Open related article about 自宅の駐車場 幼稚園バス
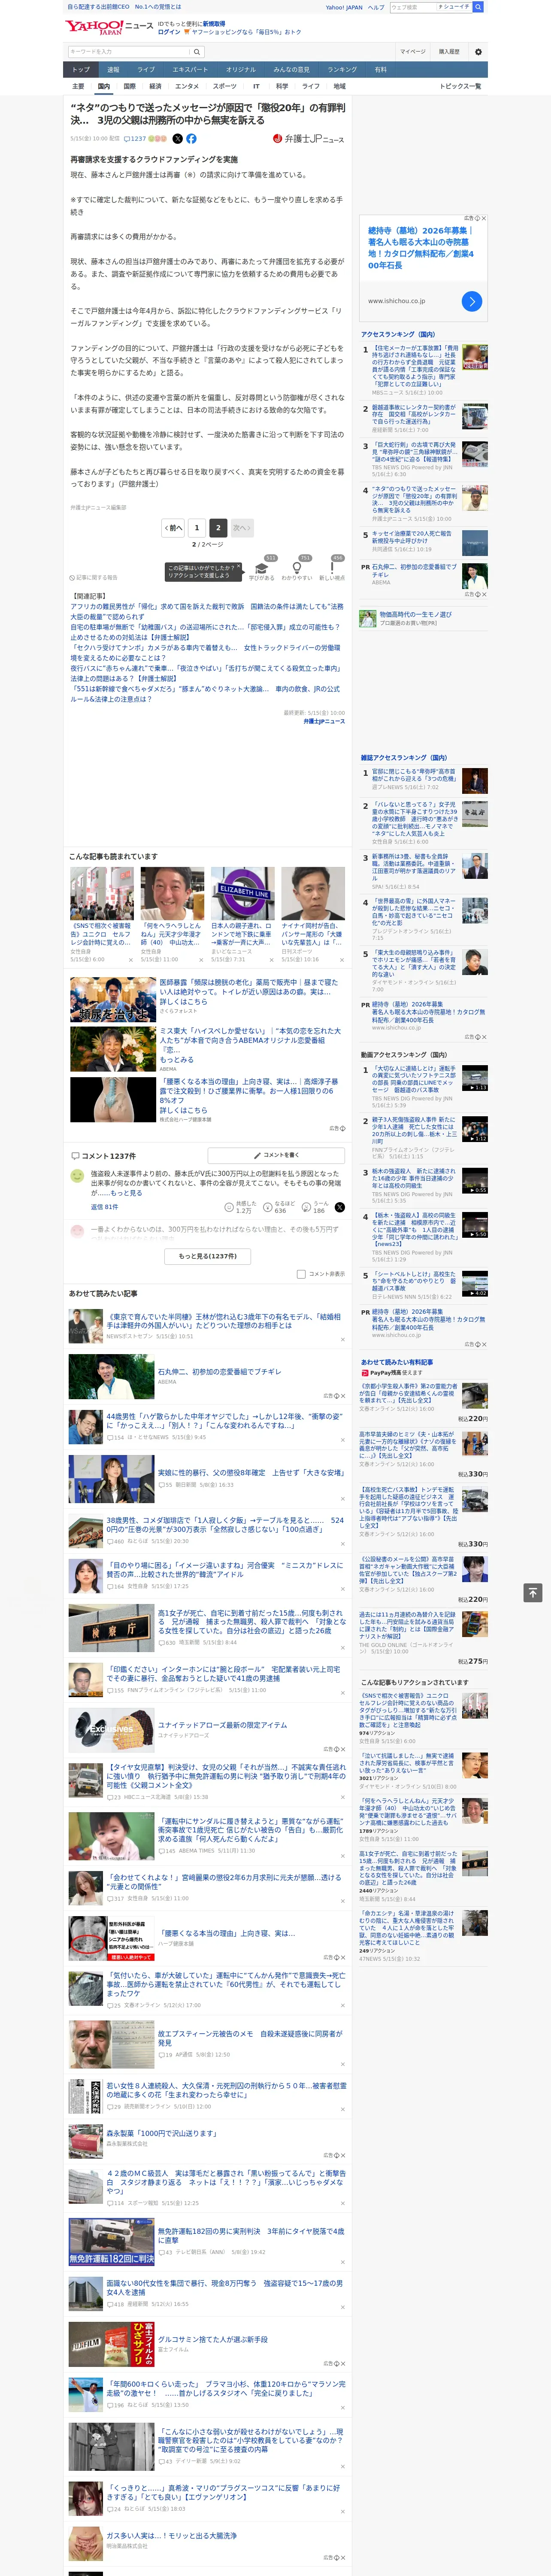 coord(205,632)
